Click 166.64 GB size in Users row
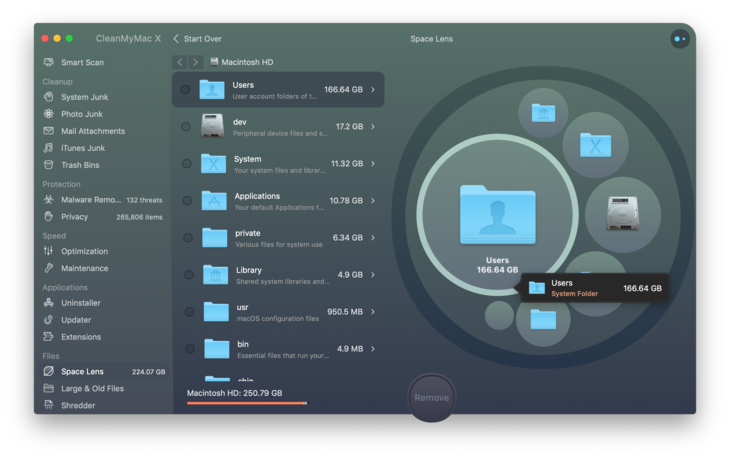Screen dimensions: 730x459 click(343, 89)
